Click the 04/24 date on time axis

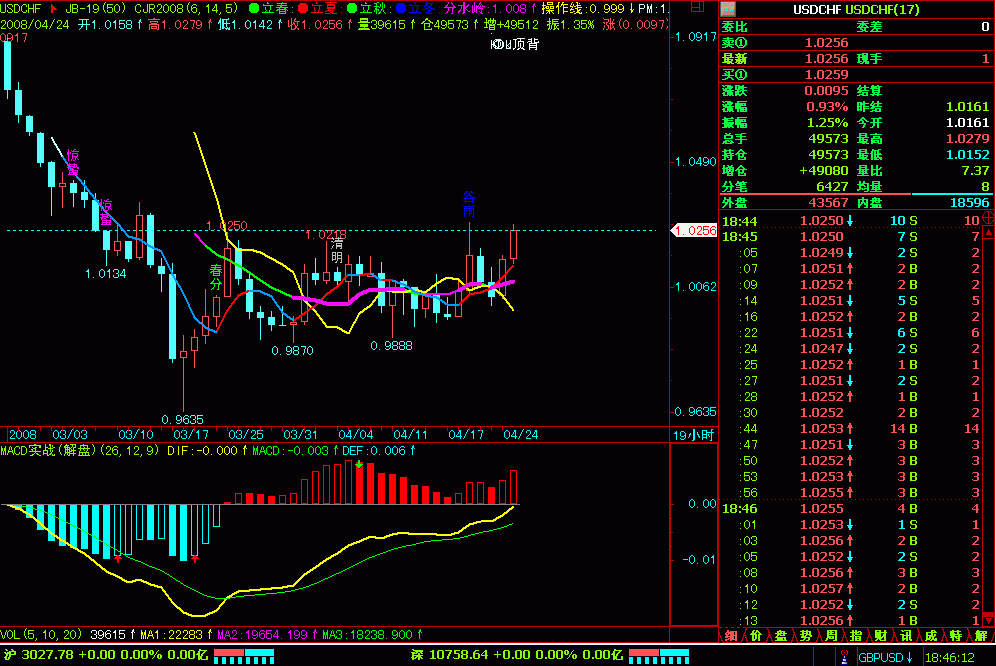point(521,435)
